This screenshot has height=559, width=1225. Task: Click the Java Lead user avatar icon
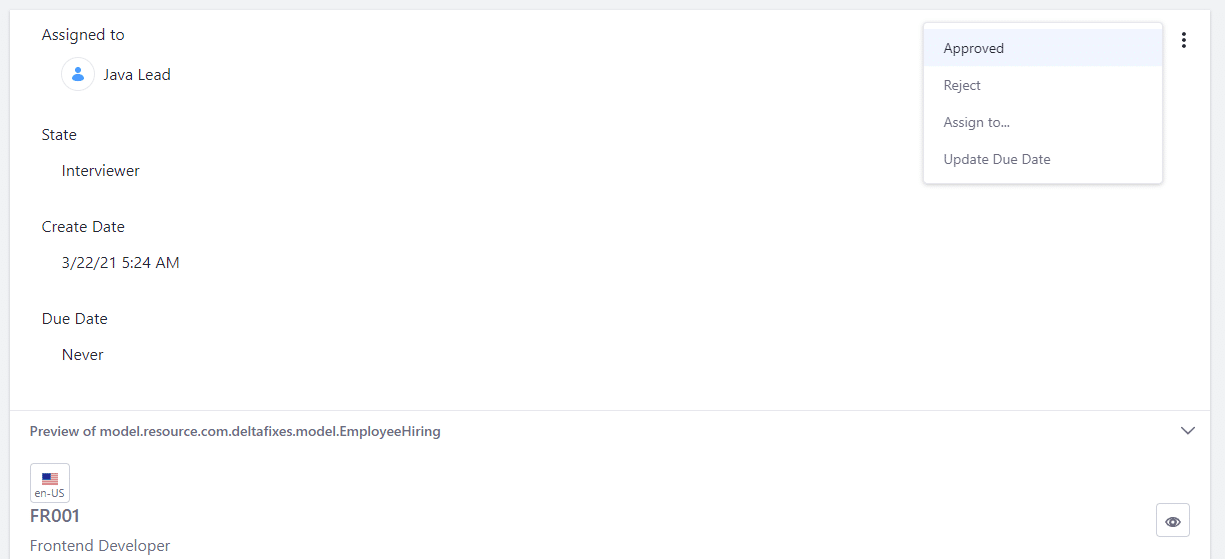[78, 74]
